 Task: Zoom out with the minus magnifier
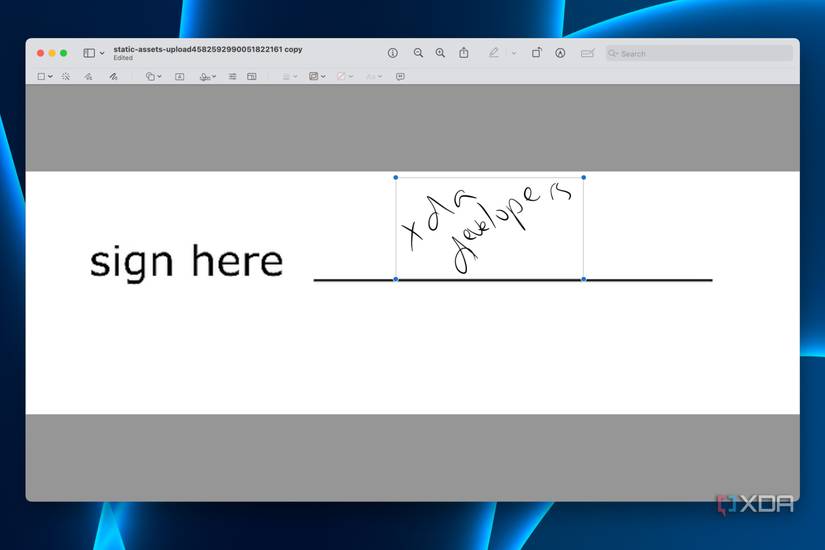click(x=418, y=53)
